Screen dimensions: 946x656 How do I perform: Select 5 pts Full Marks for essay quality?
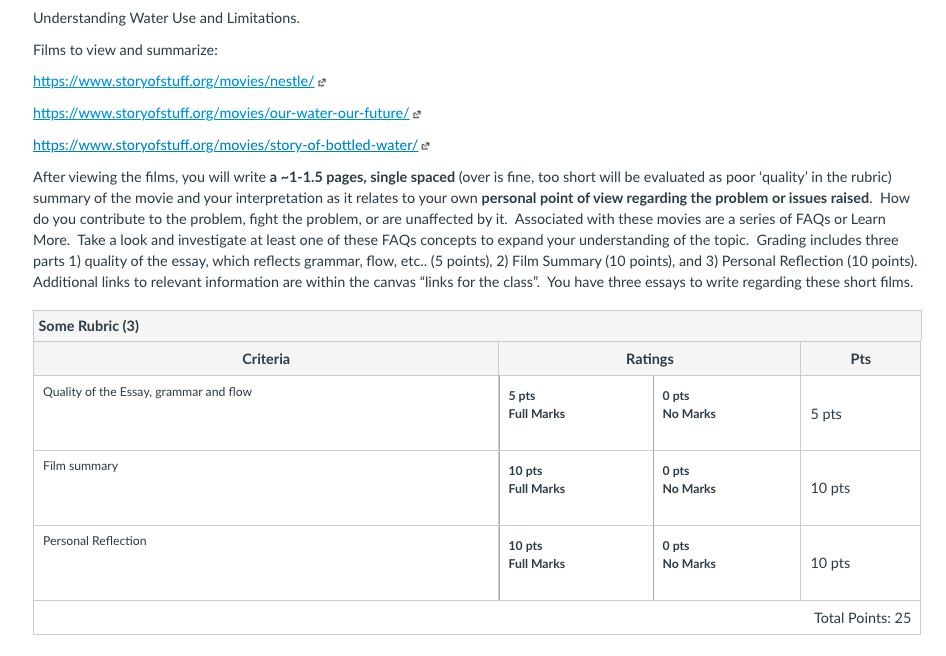click(576, 413)
